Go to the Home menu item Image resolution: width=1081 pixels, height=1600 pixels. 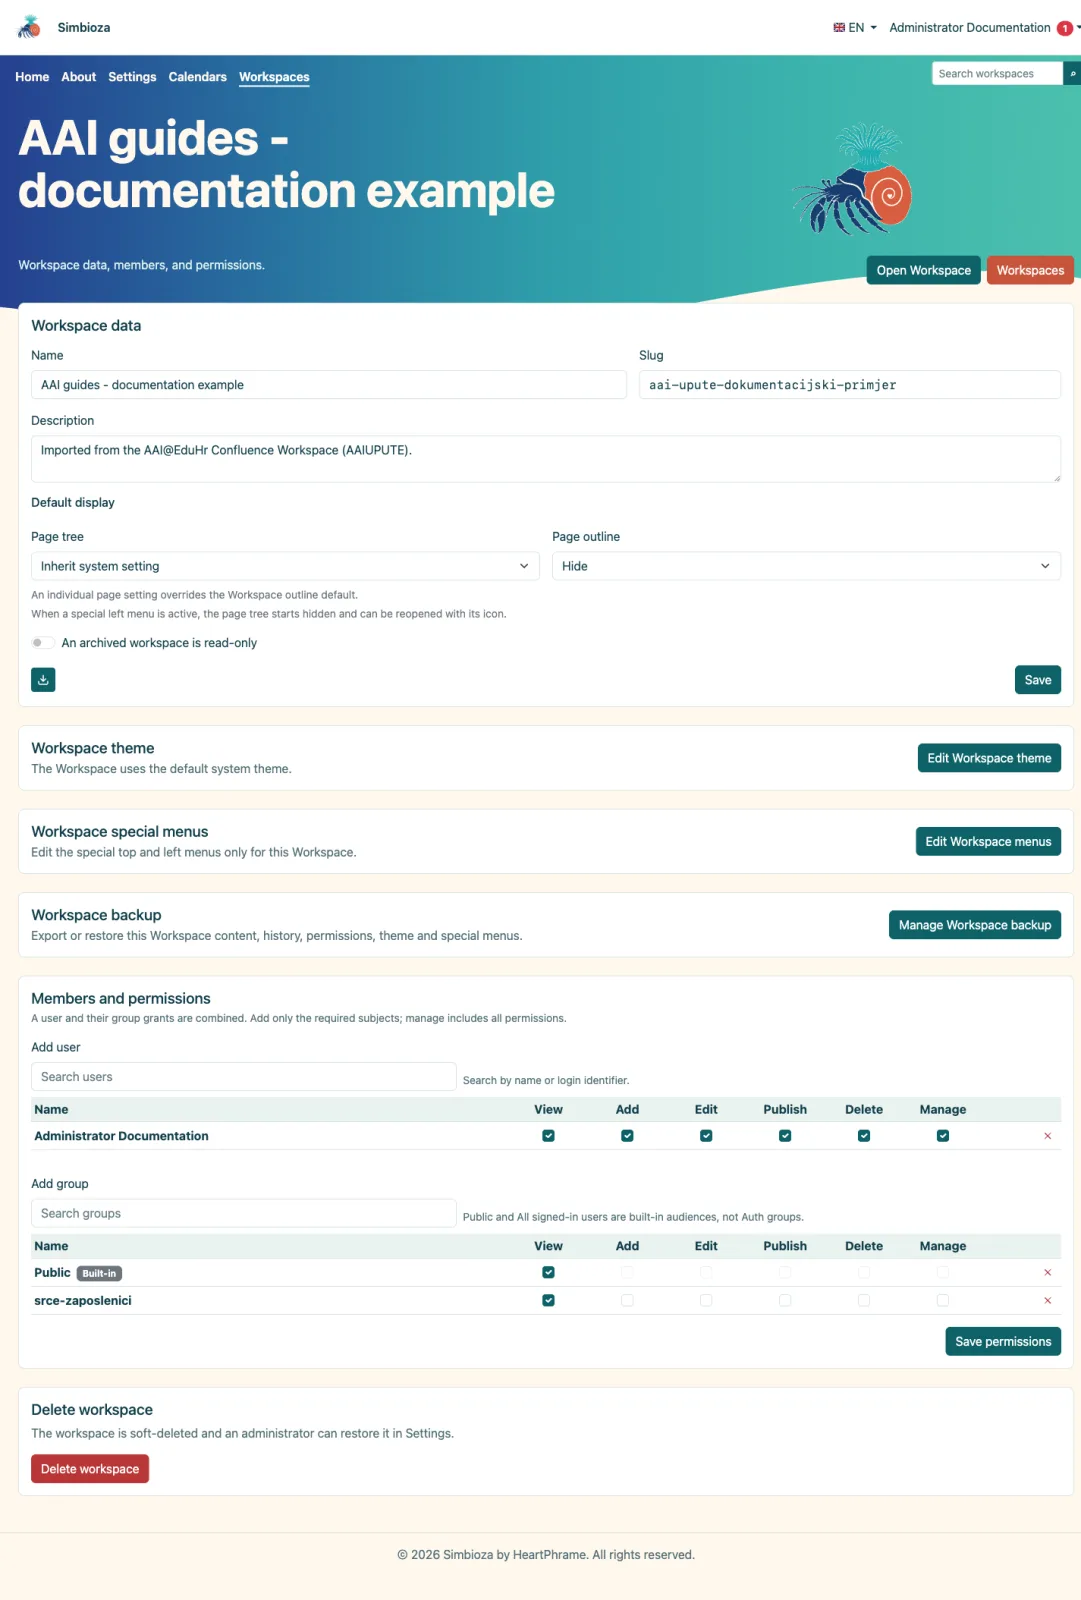pos(32,77)
